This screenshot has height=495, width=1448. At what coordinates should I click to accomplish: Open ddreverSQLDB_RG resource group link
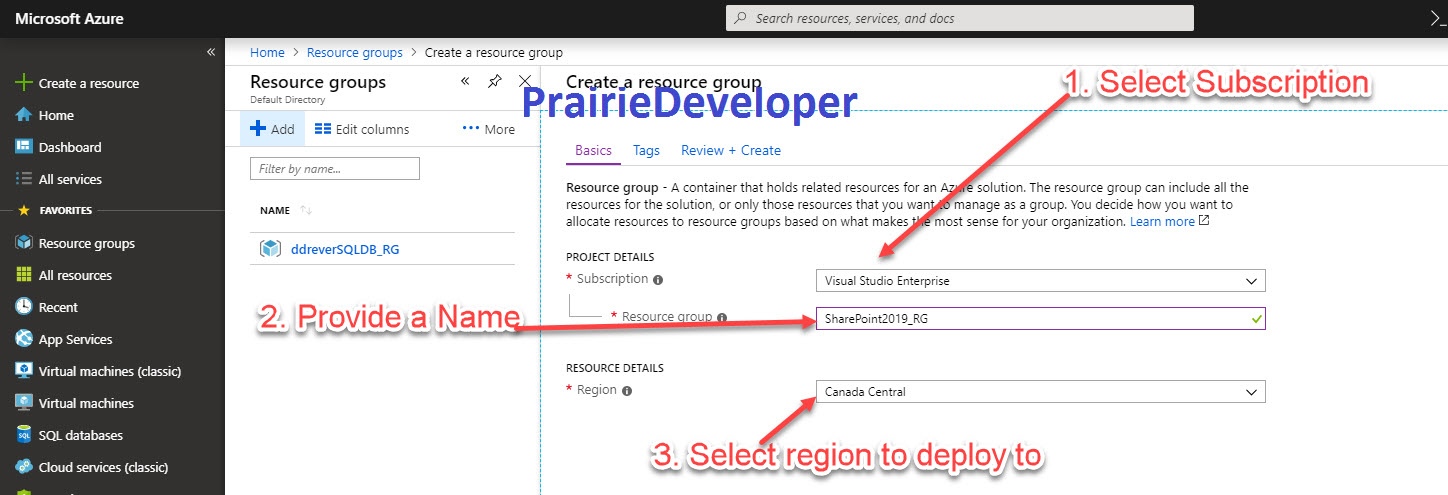(x=345, y=249)
